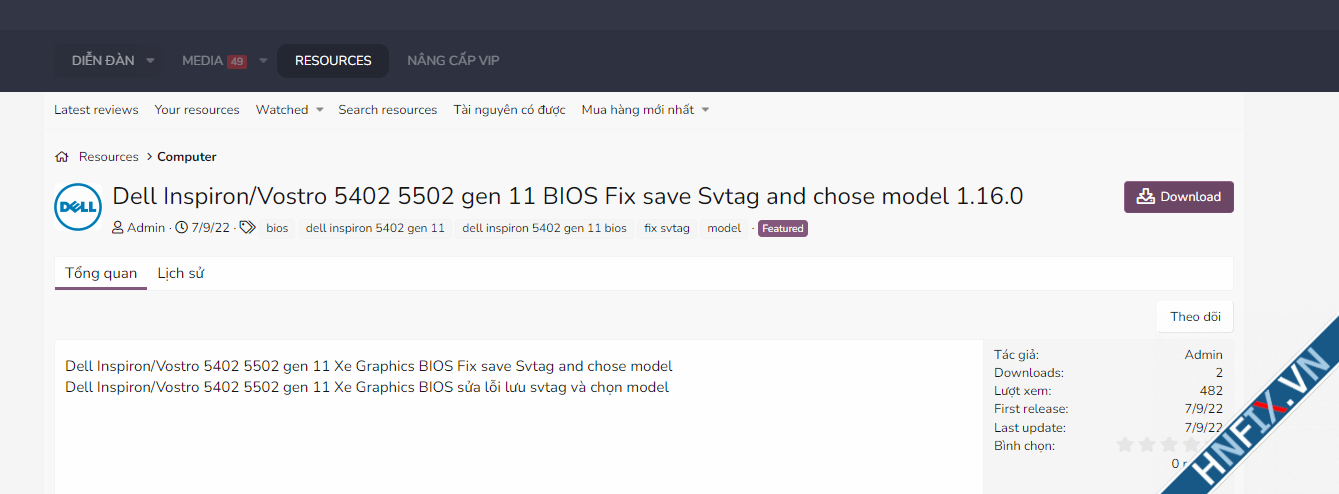
Task: Click the "bios" tag
Action: [x=277, y=228]
